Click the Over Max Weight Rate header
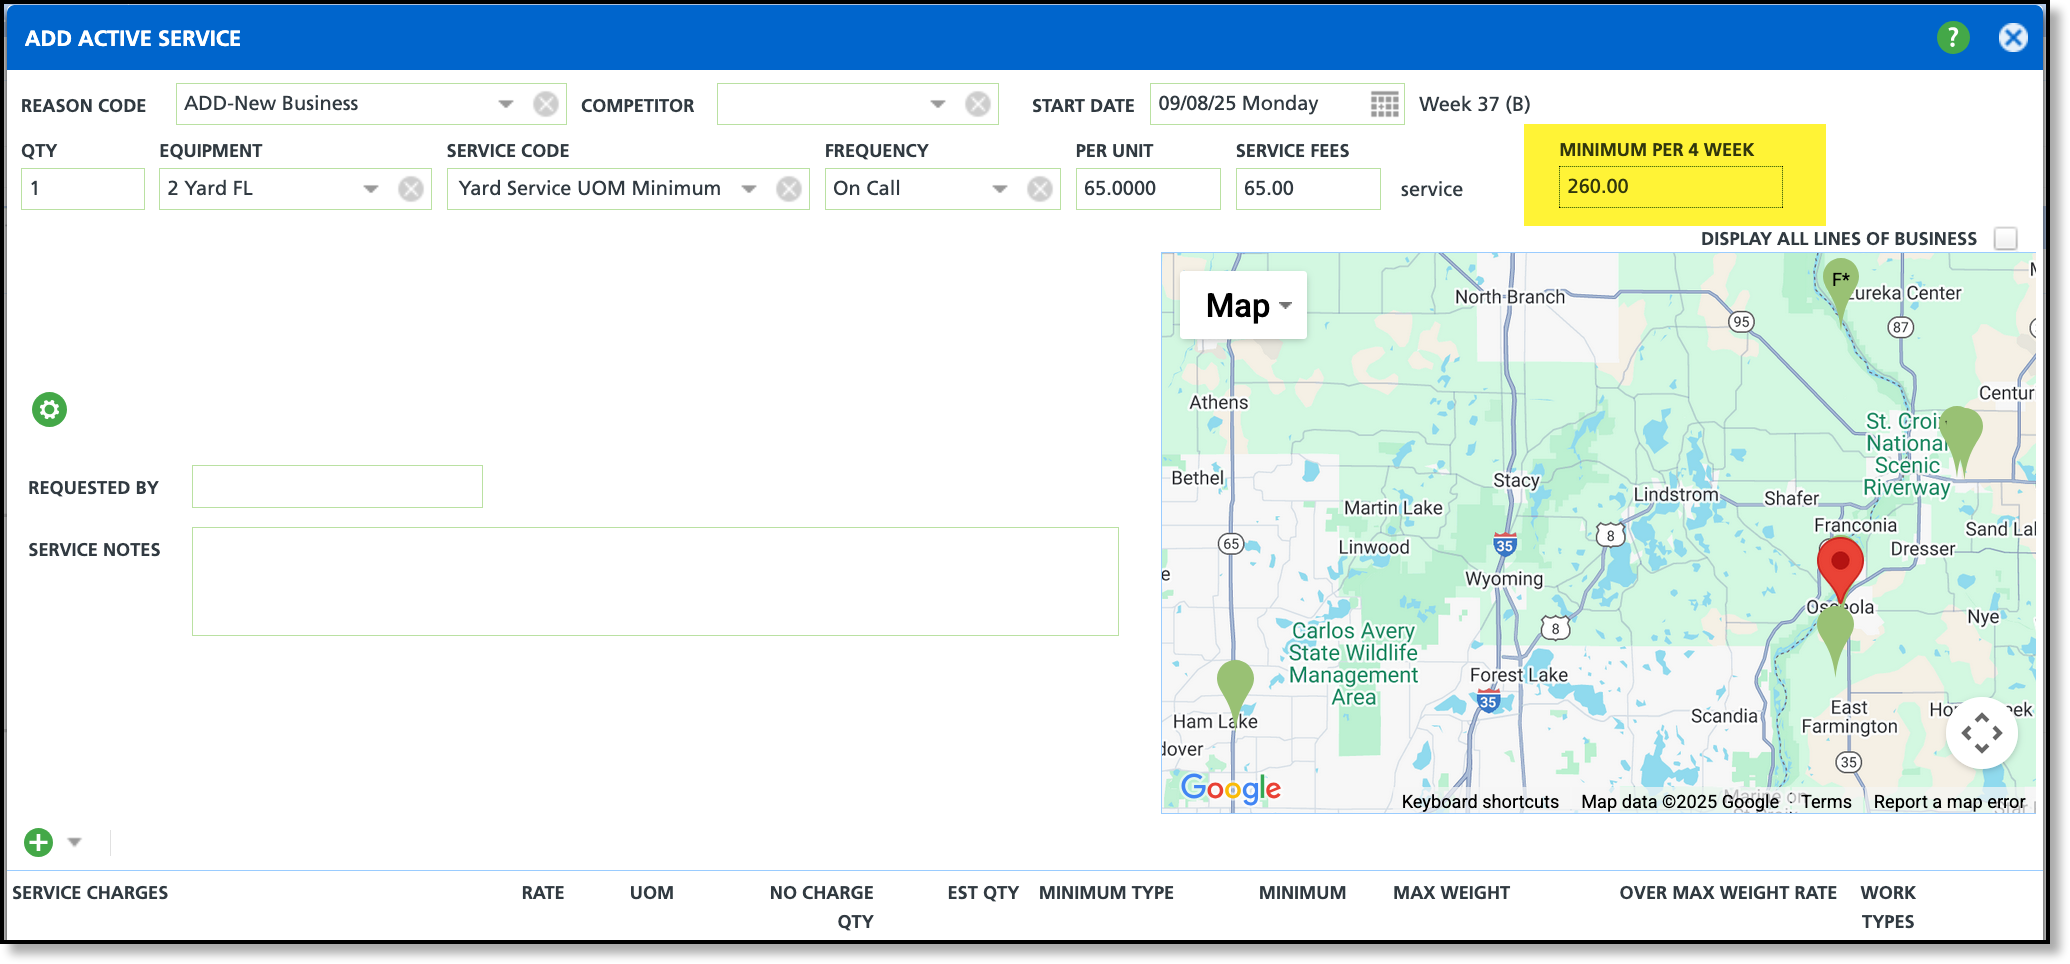 (x=1728, y=893)
